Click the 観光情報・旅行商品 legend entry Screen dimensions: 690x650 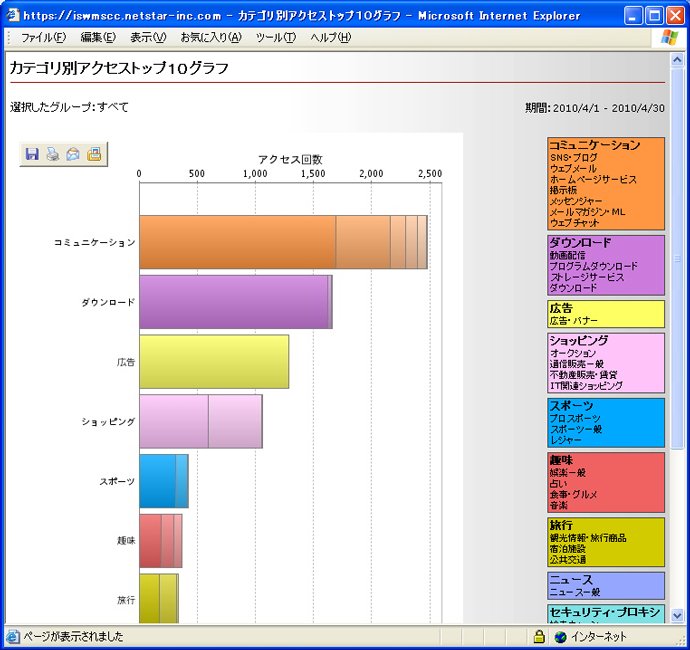[588, 538]
